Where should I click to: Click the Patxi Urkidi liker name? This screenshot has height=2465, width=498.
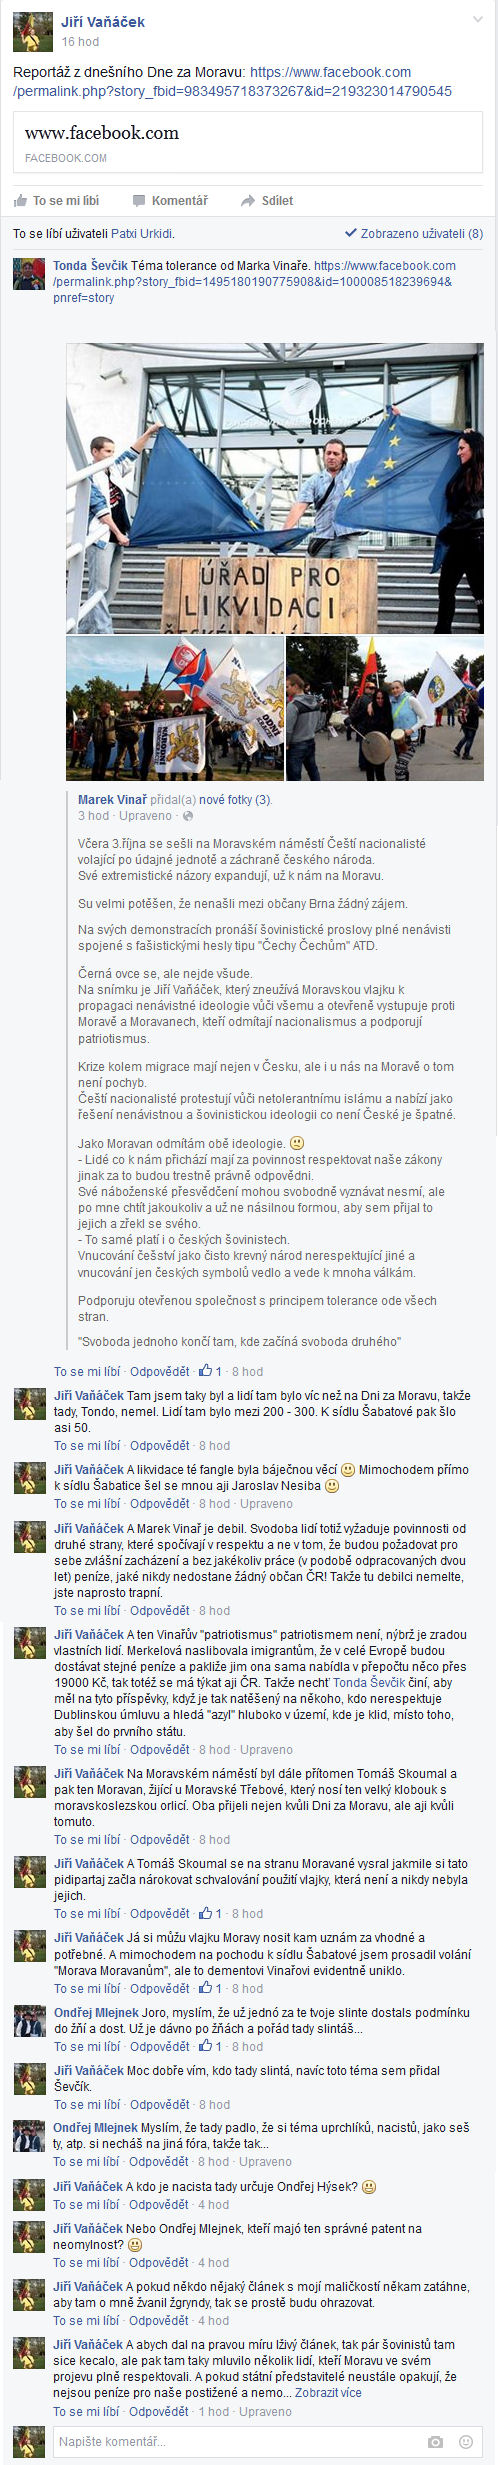142,233
